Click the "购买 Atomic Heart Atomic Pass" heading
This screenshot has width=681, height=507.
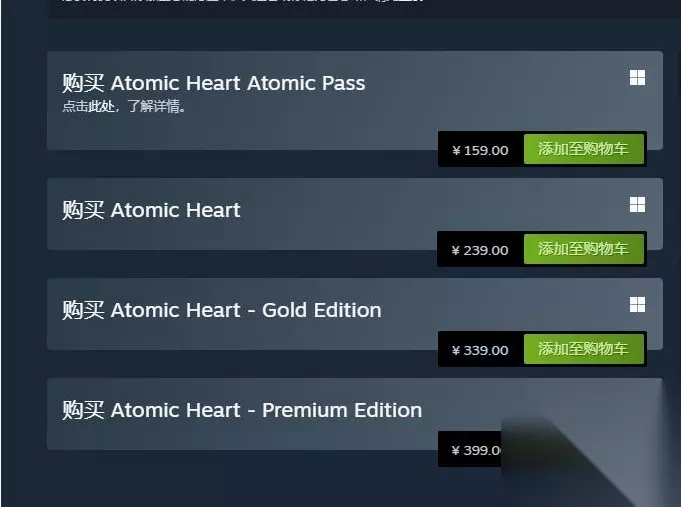[x=213, y=83]
